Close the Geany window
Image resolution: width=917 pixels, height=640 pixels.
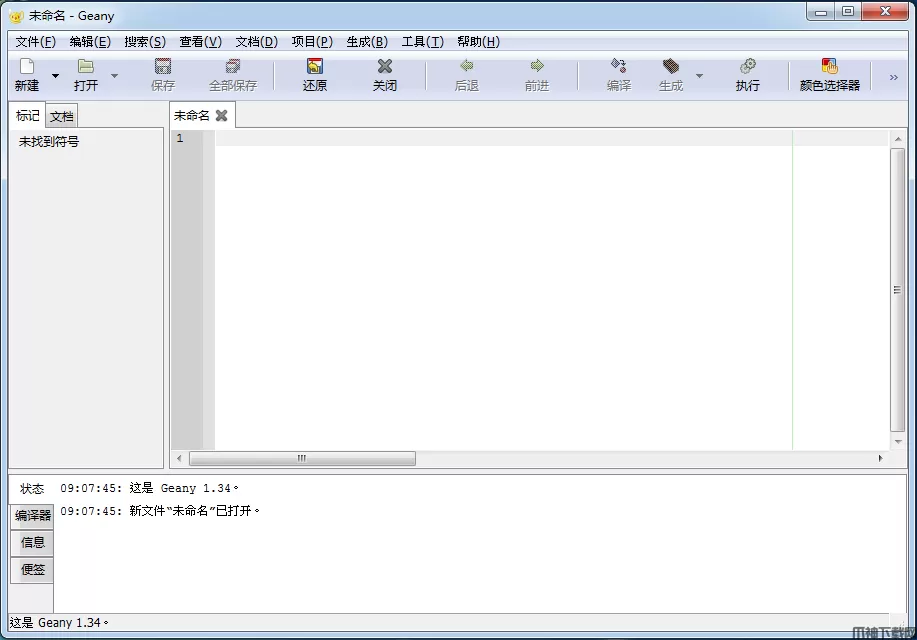pyautogui.click(x=885, y=12)
